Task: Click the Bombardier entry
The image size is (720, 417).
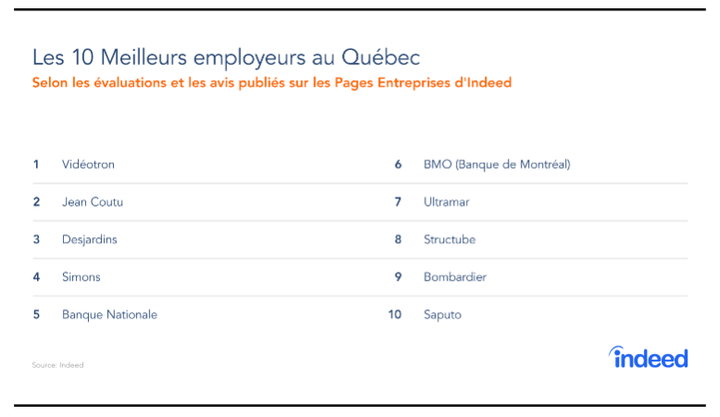Action: point(455,277)
